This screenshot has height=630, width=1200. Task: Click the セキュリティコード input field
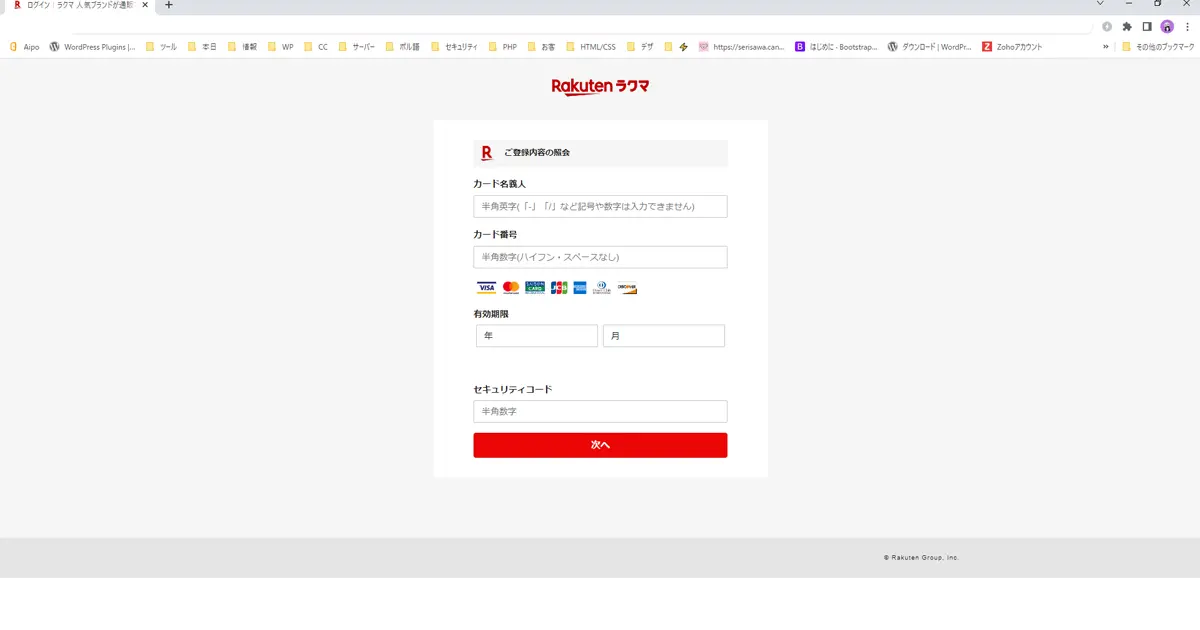tap(600, 411)
